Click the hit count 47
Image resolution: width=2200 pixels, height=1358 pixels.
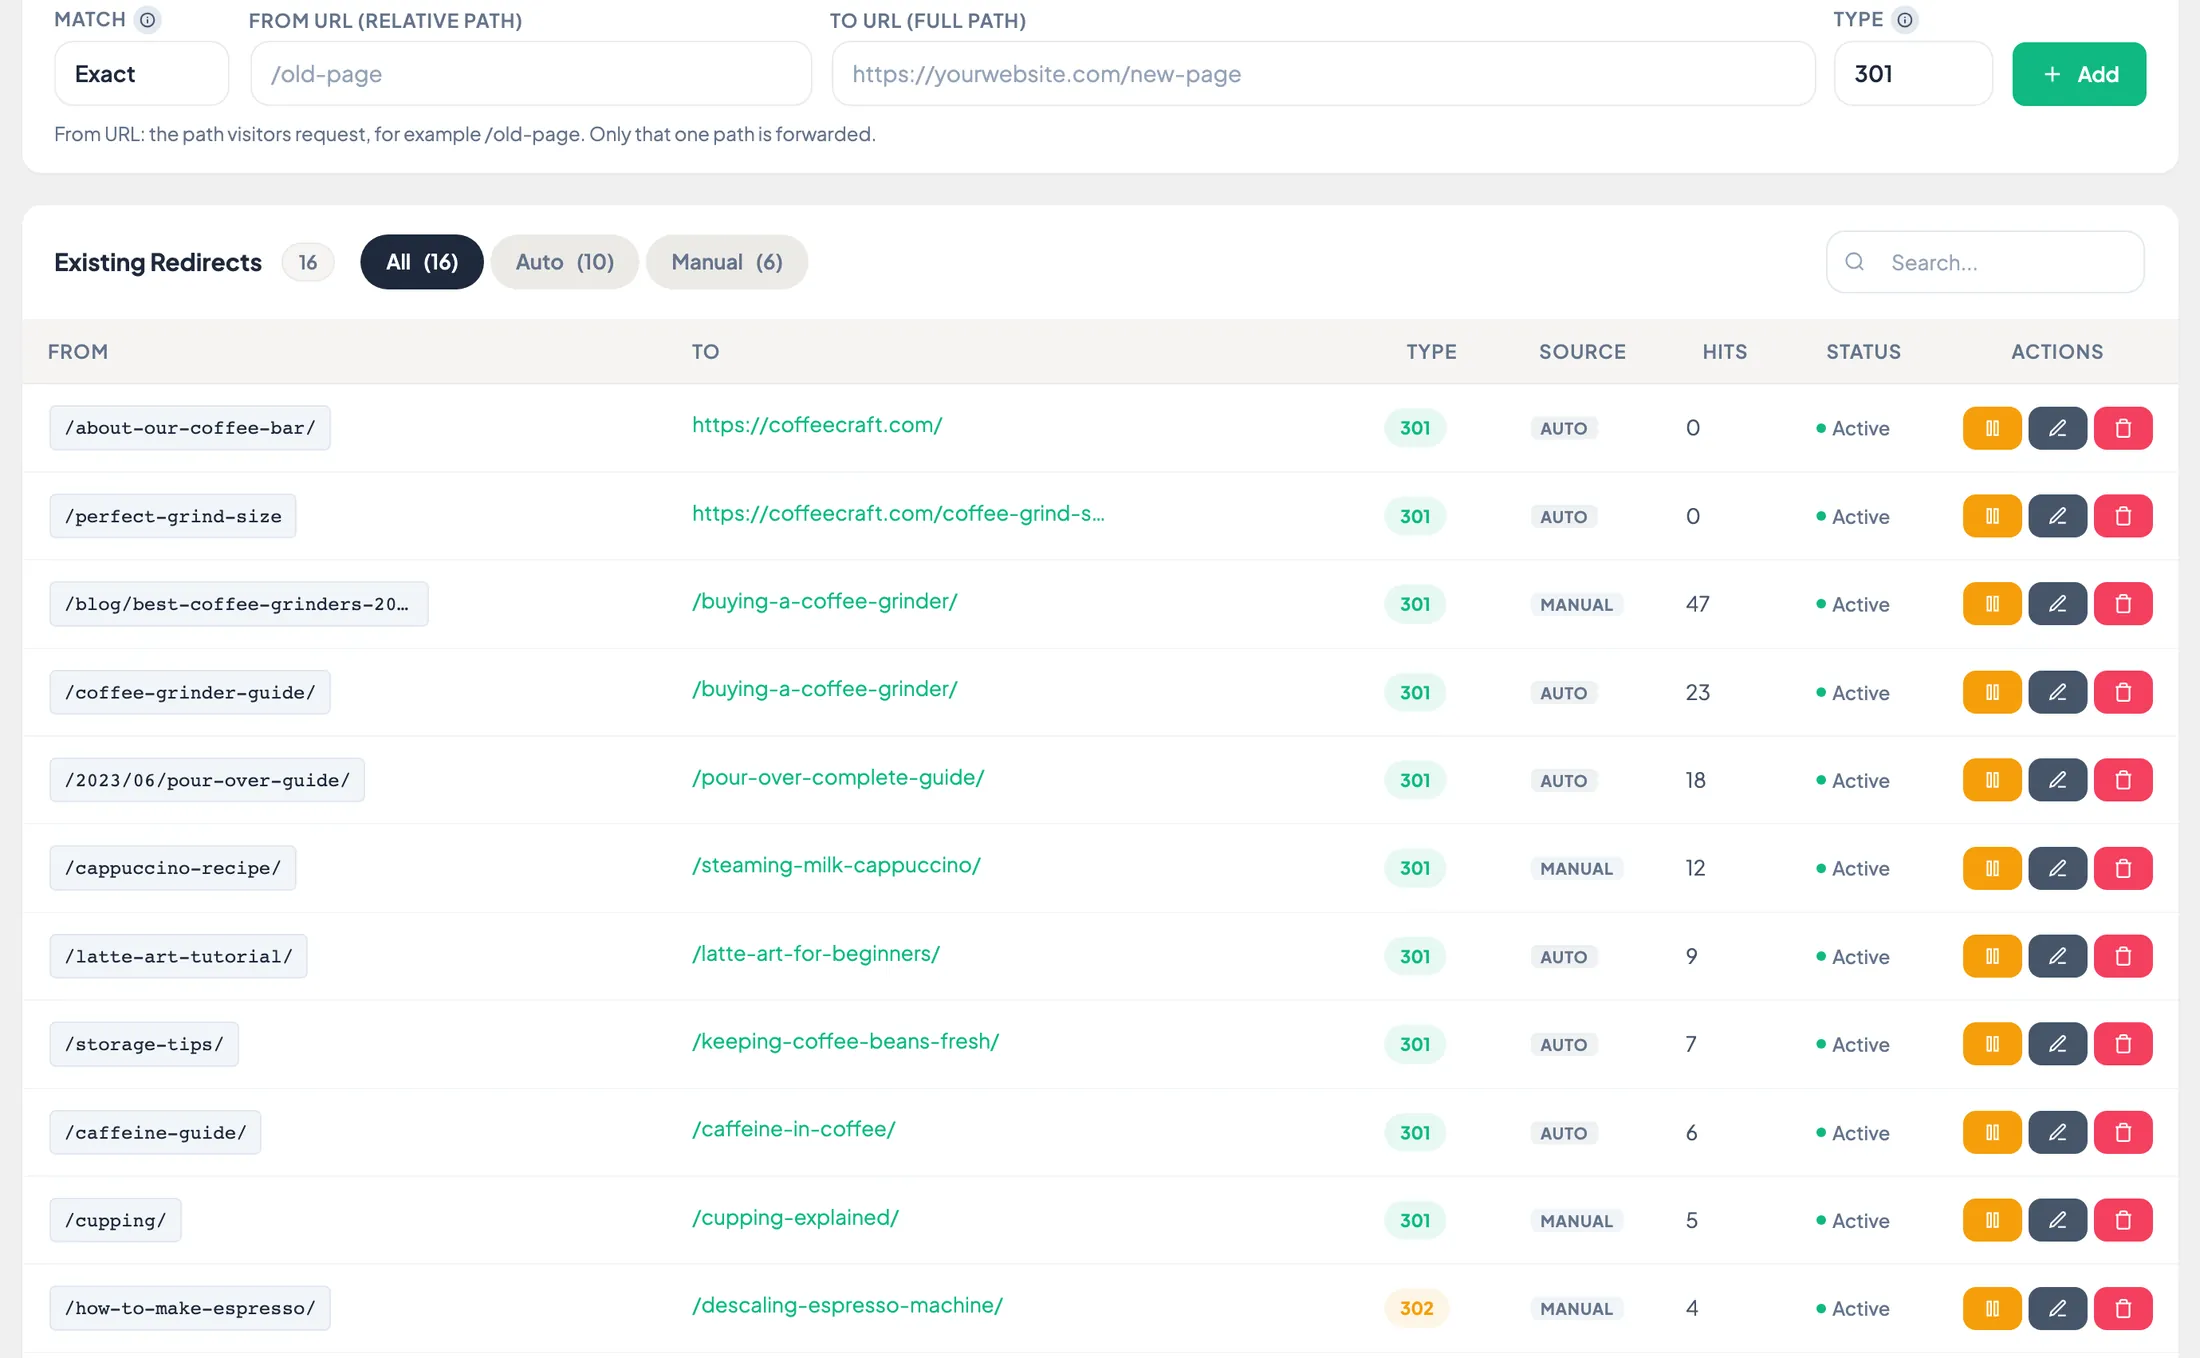pos(1697,604)
